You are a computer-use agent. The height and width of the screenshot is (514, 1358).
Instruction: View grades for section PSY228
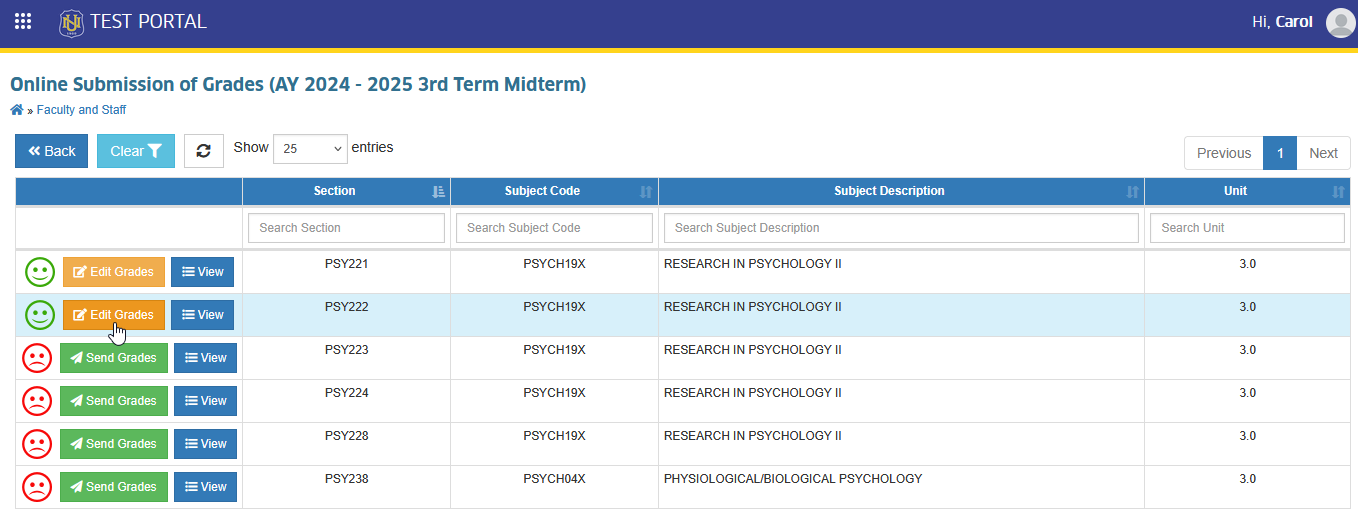[205, 444]
